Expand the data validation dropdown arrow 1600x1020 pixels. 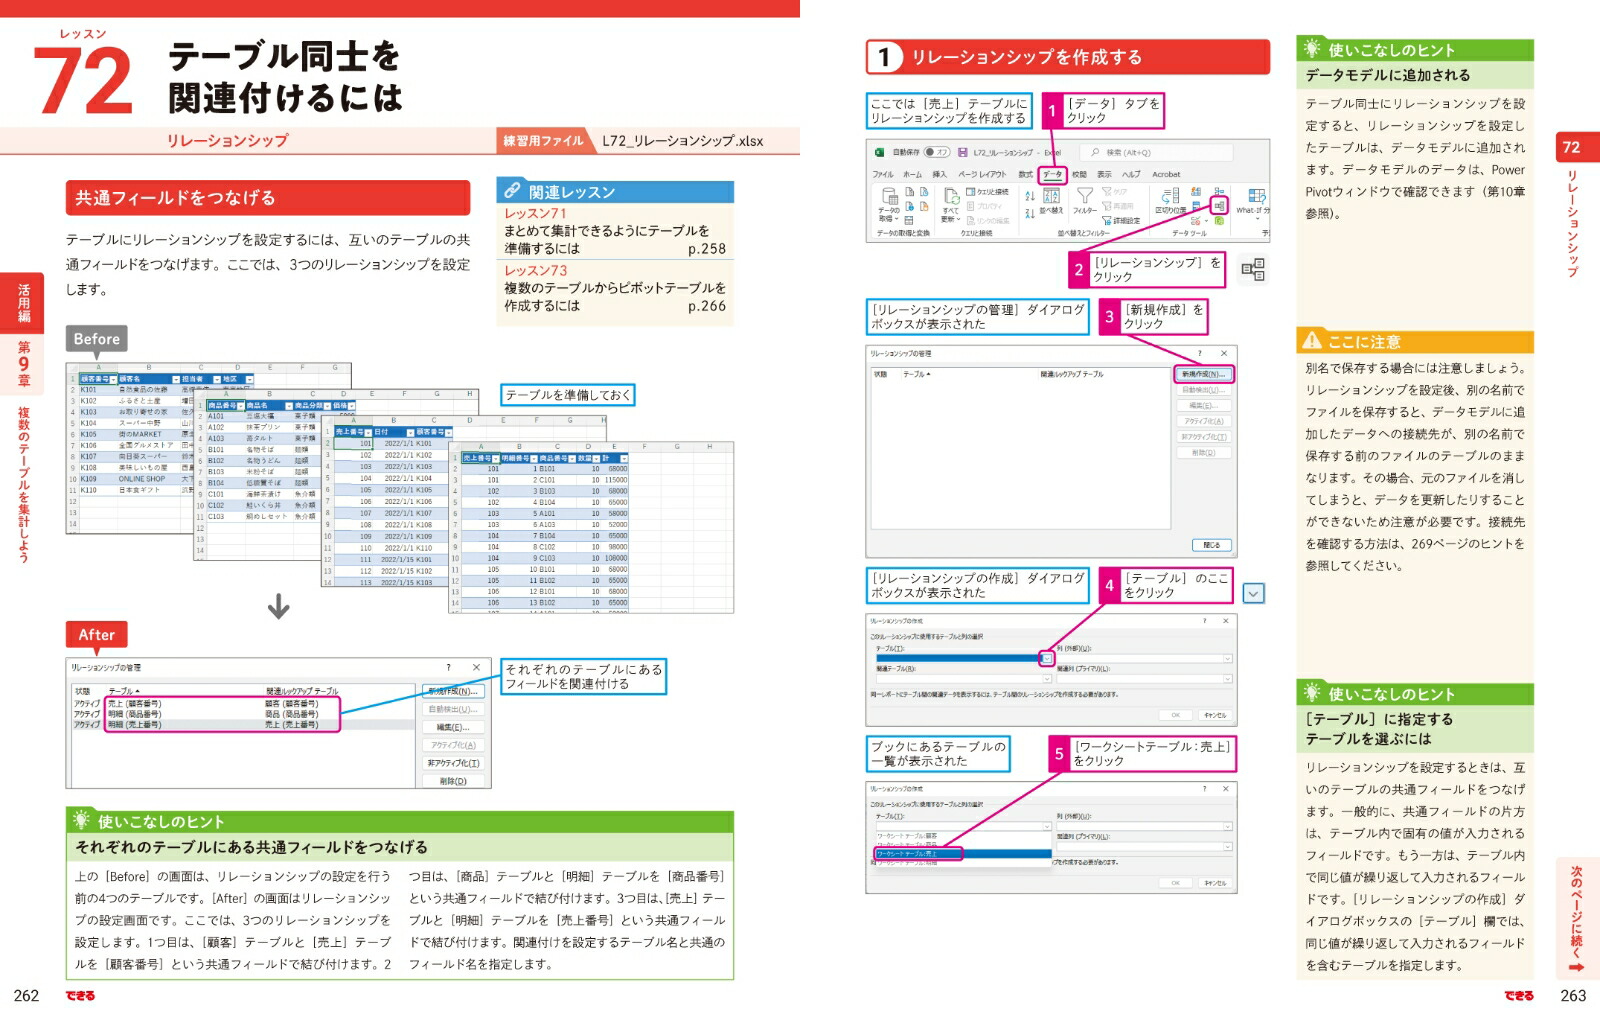pyautogui.click(x=1206, y=221)
